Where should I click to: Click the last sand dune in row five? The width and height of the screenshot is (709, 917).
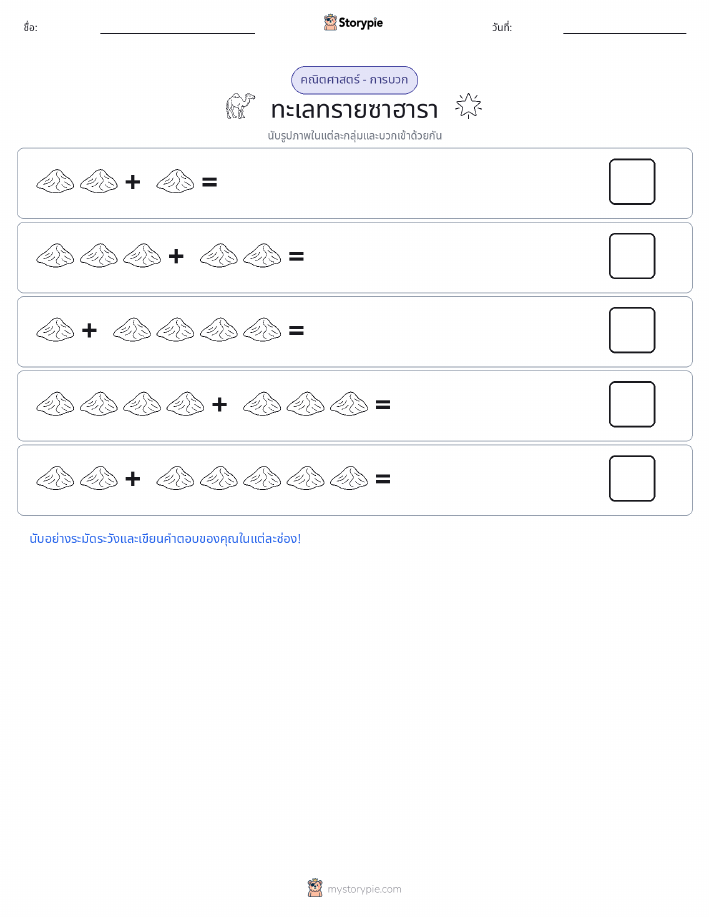(349, 478)
